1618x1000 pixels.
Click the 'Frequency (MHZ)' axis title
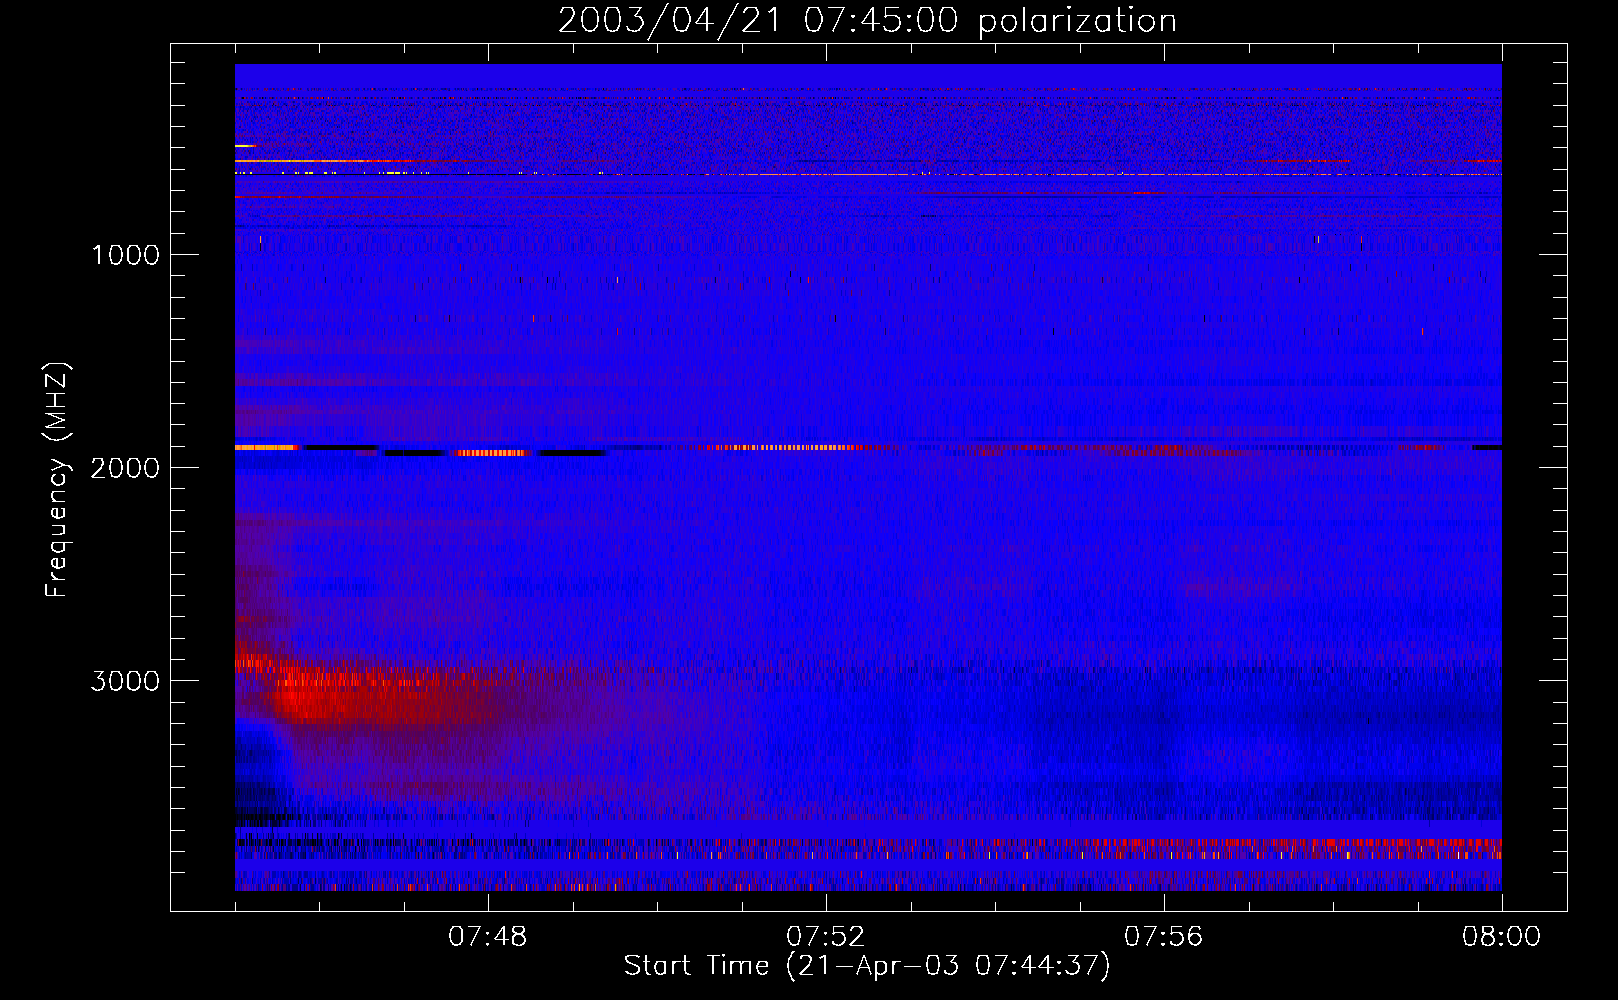(x=58, y=480)
